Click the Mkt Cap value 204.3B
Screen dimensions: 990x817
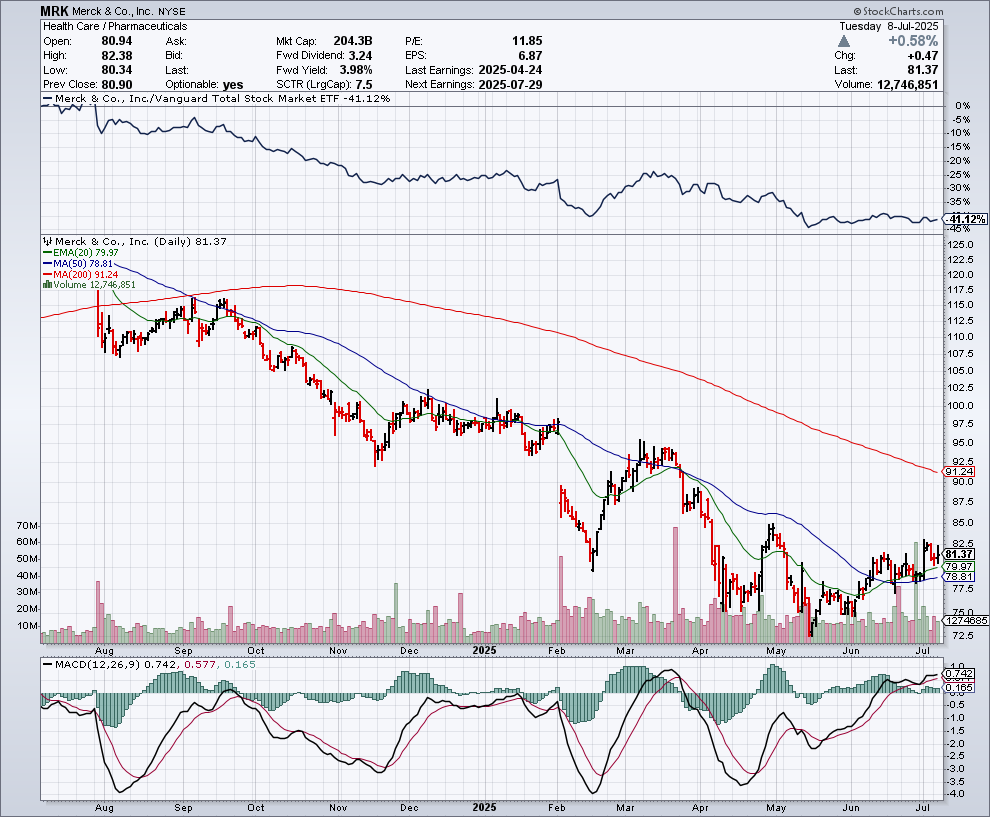[x=353, y=41]
